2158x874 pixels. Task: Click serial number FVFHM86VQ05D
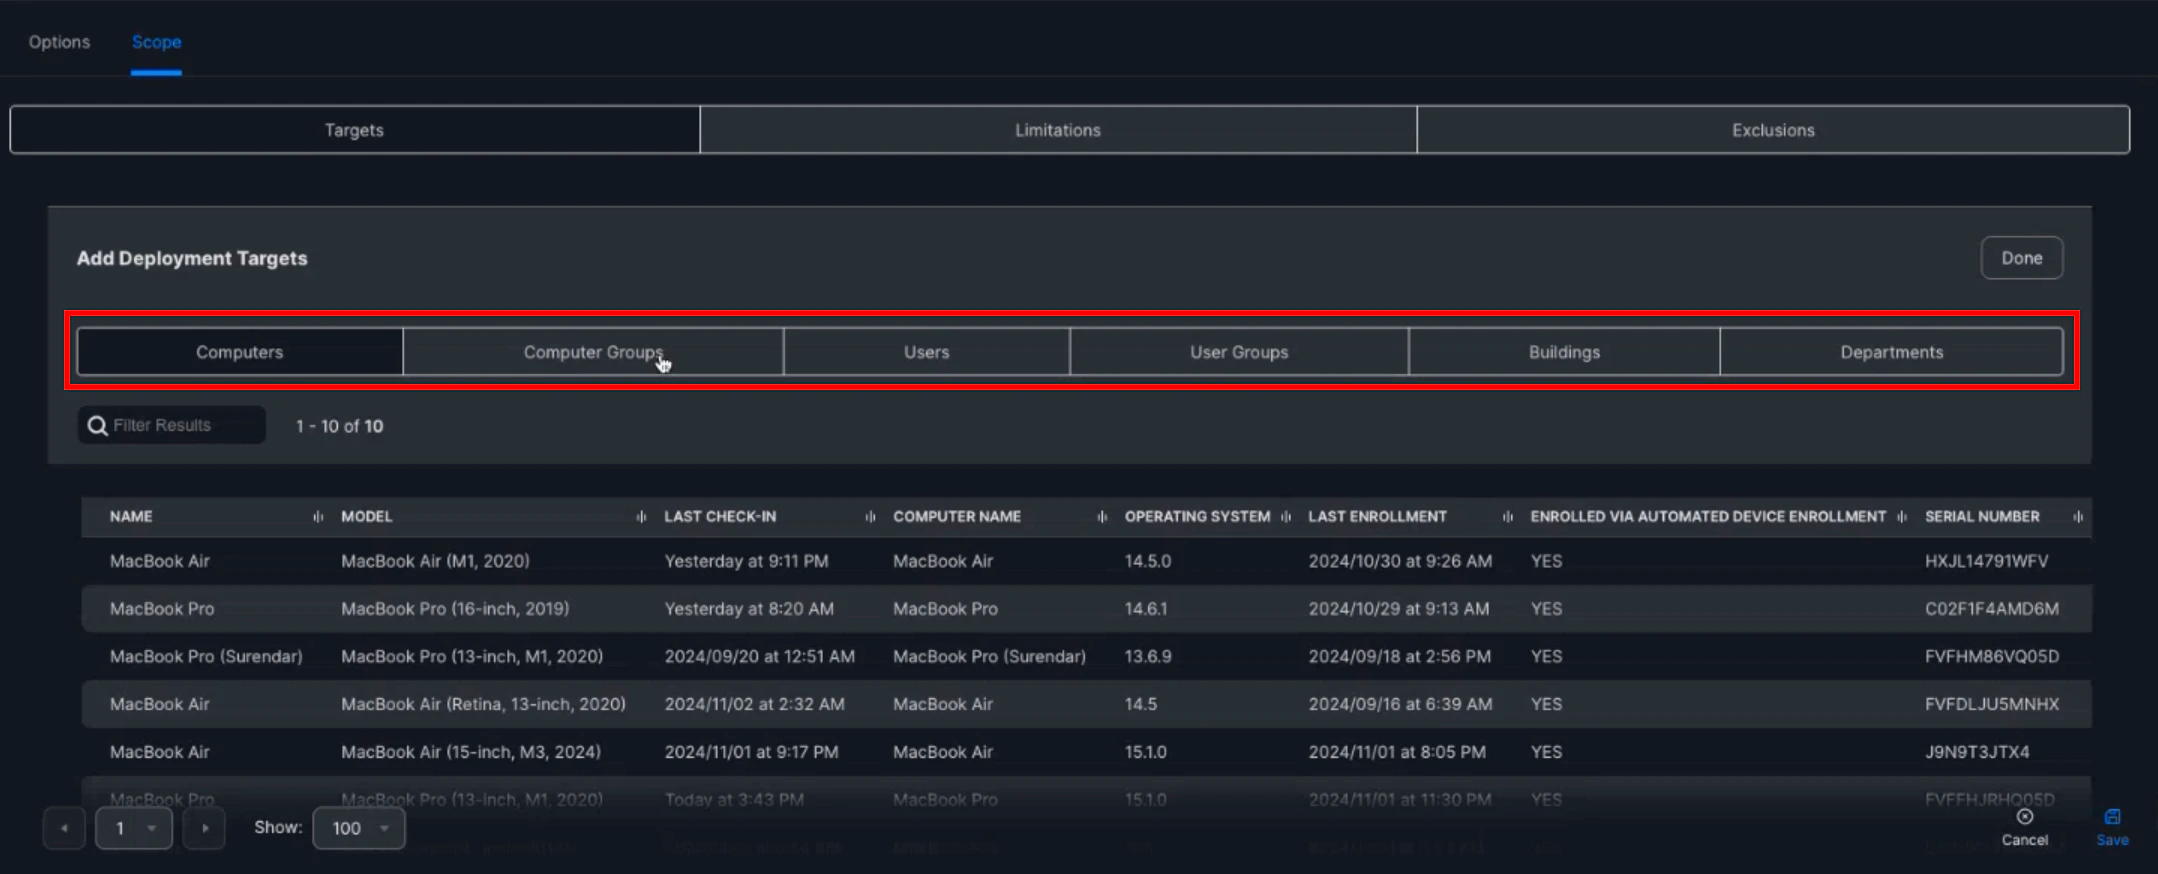(x=1992, y=657)
